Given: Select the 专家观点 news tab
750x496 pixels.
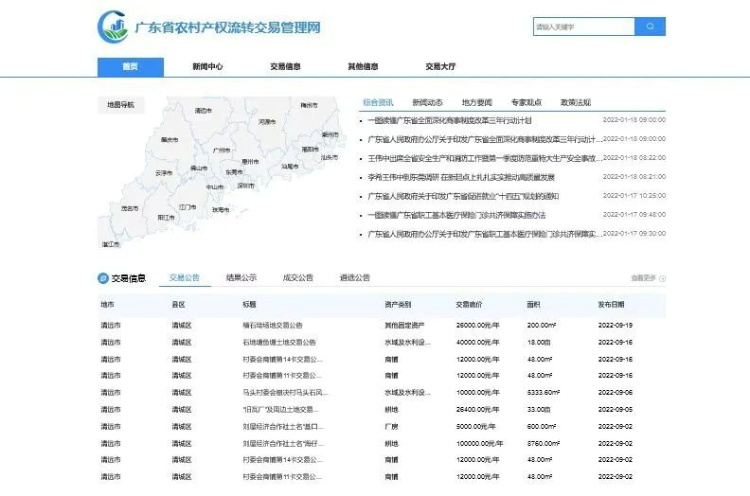Looking at the screenshot, I should click(x=526, y=102).
